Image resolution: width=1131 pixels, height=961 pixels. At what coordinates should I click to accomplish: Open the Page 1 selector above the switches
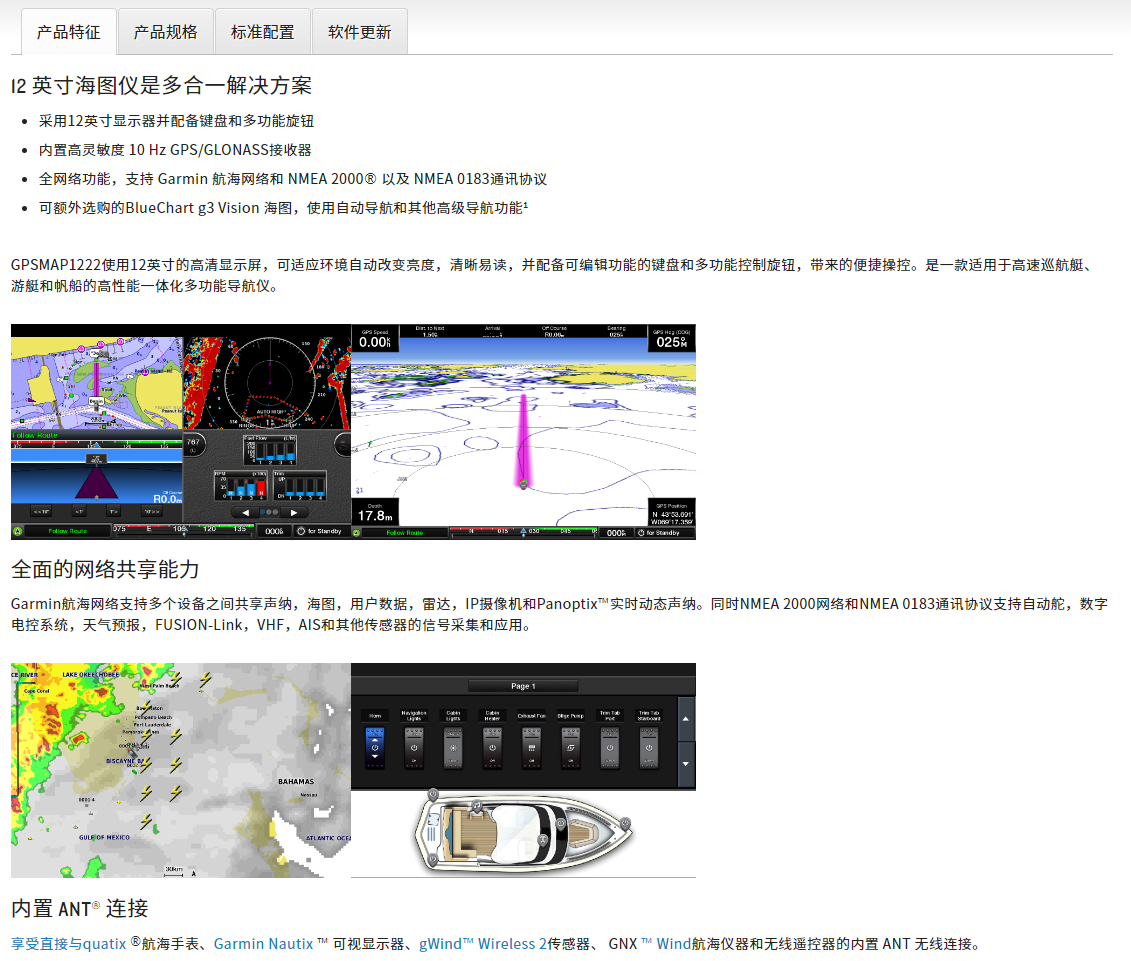coord(523,686)
